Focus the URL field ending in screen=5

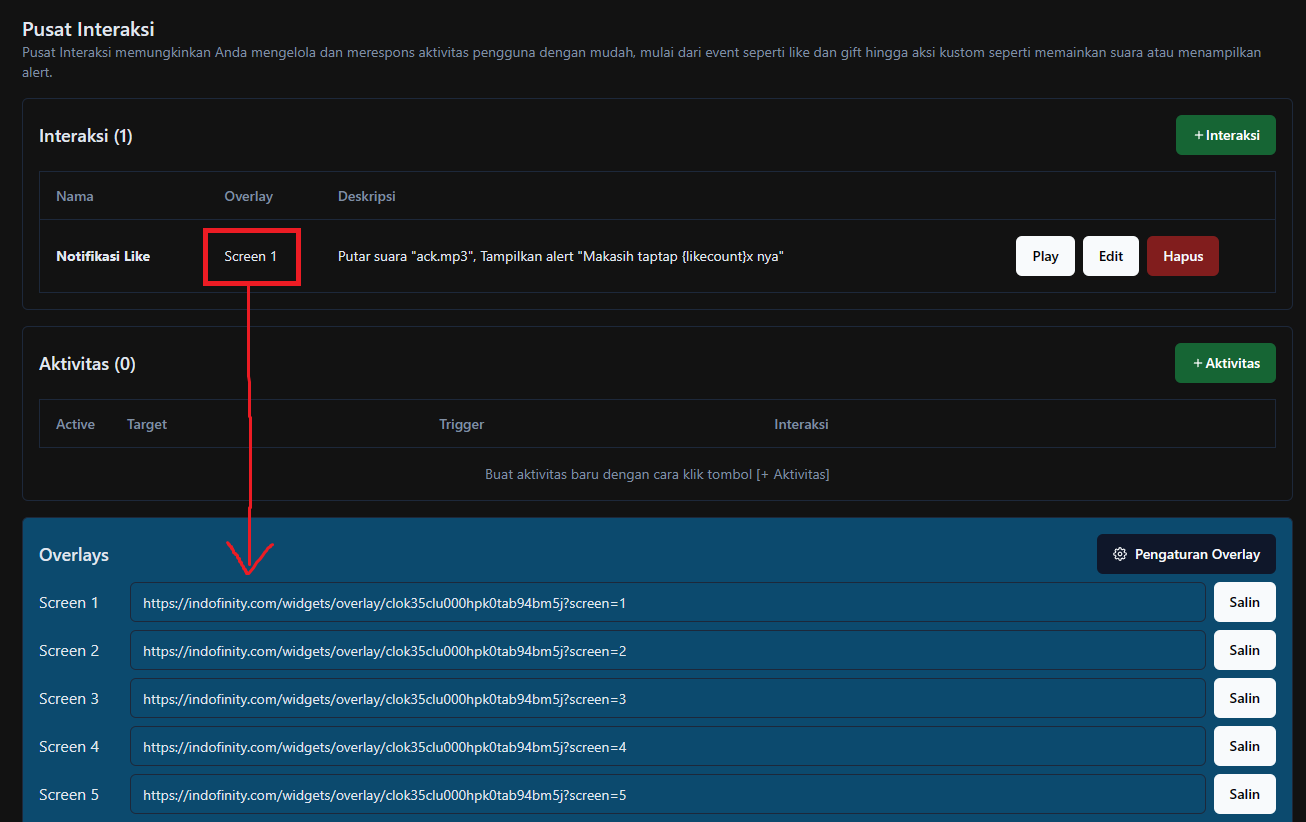tap(667, 795)
